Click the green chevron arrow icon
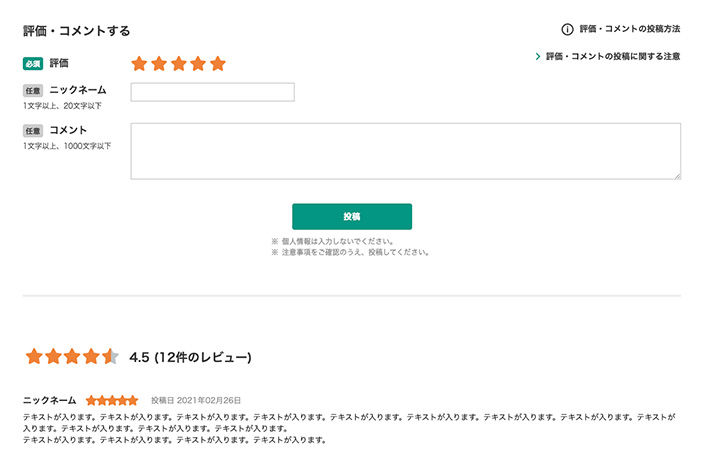This screenshot has height=464, width=702. point(538,56)
